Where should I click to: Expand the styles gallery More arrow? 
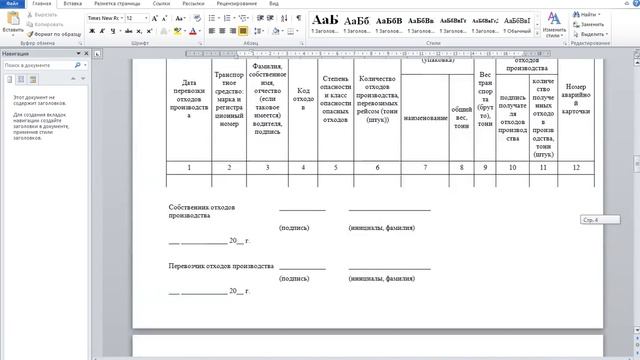click(537, 34)
